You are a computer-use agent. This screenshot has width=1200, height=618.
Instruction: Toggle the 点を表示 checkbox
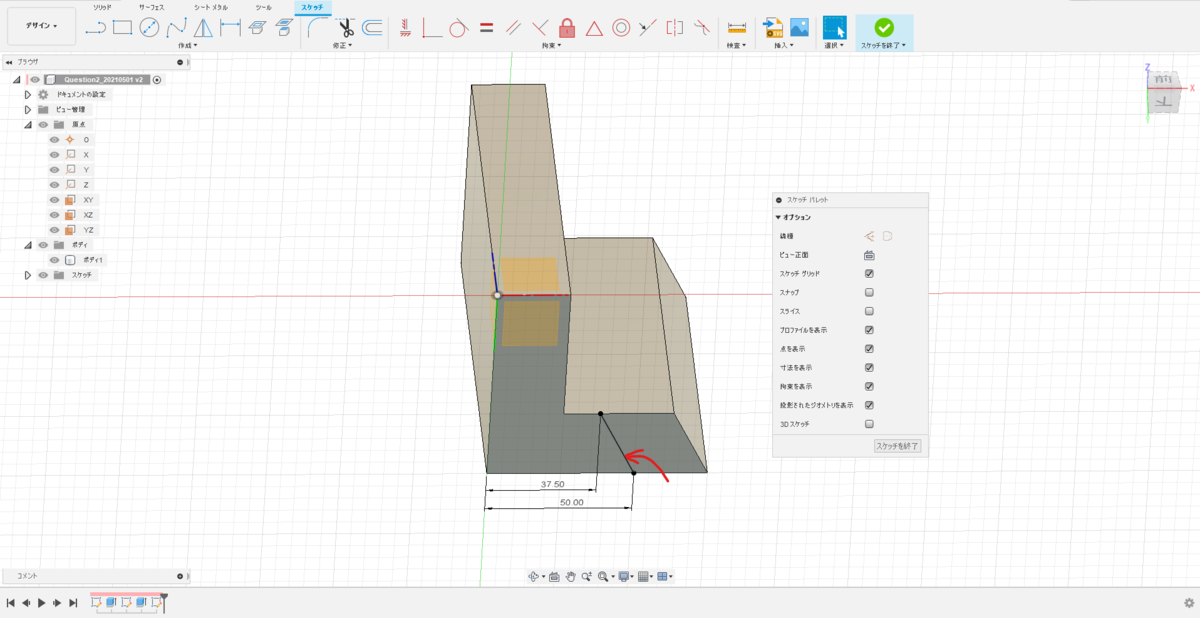(869, 349)
